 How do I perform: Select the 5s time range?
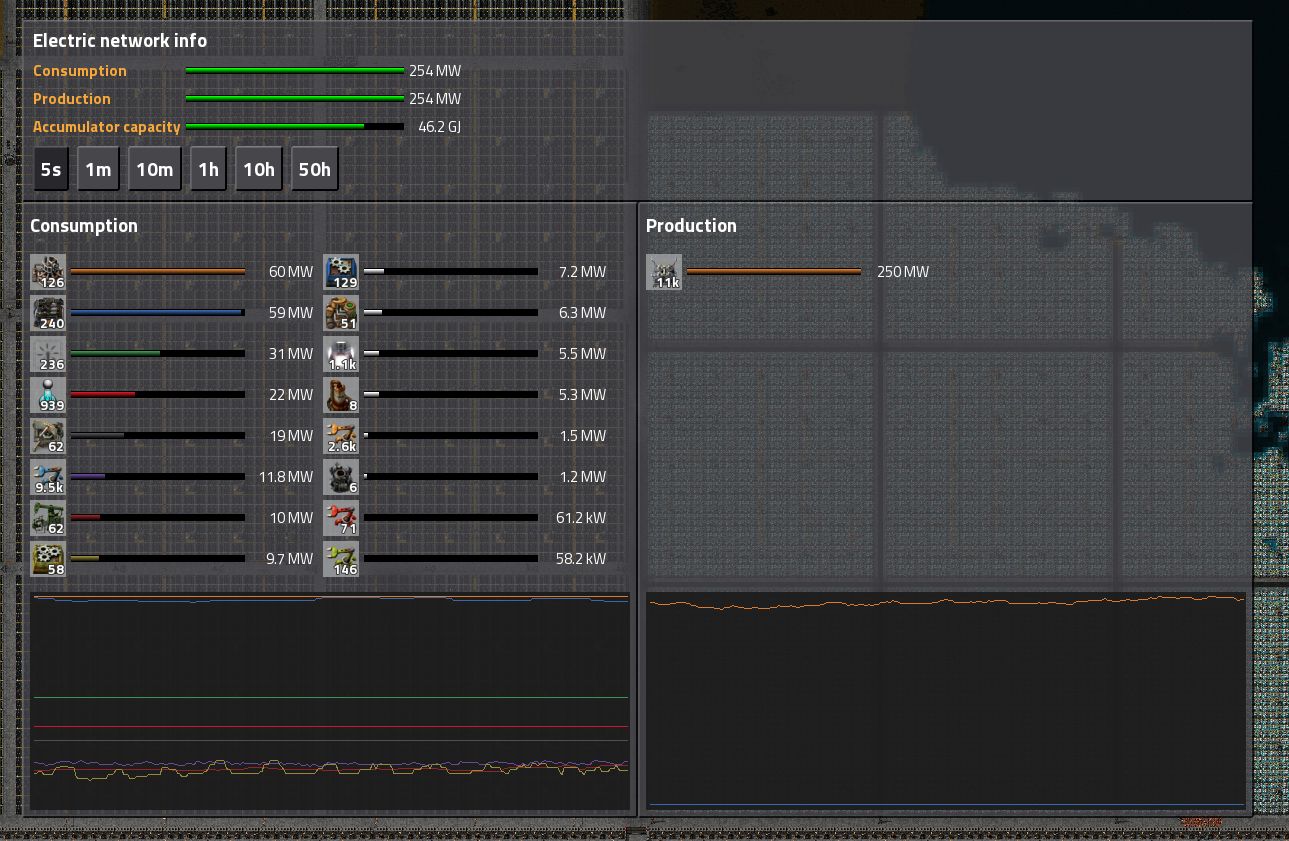(51, 169)
